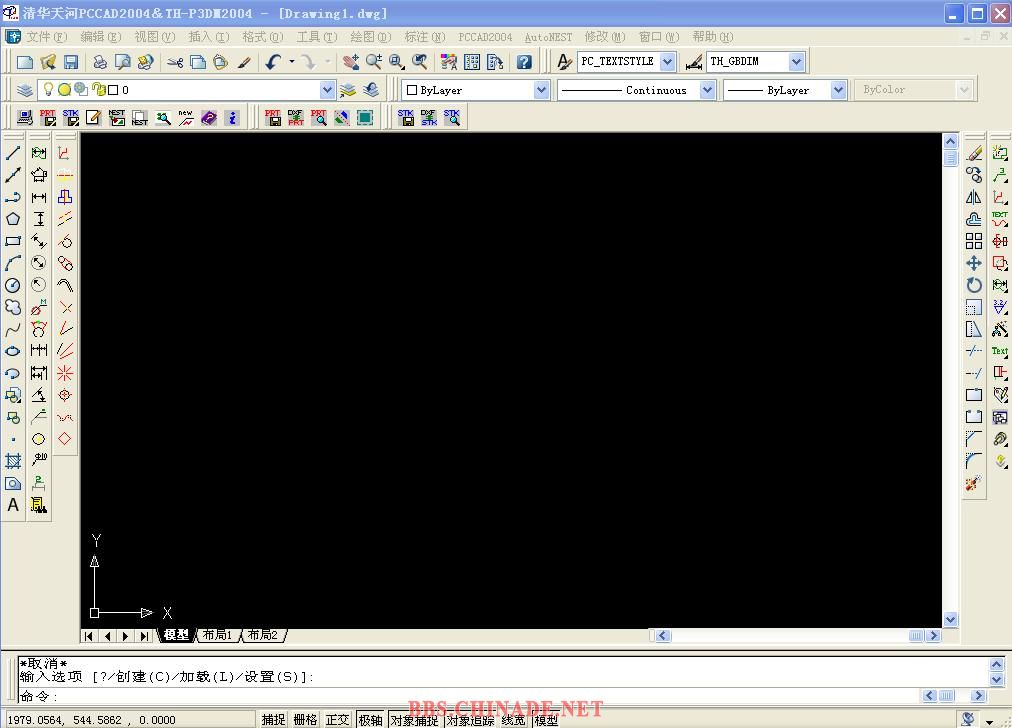1012x728 pixels.
Task: Select the Explode tool
Action: [x=974, y=483]
